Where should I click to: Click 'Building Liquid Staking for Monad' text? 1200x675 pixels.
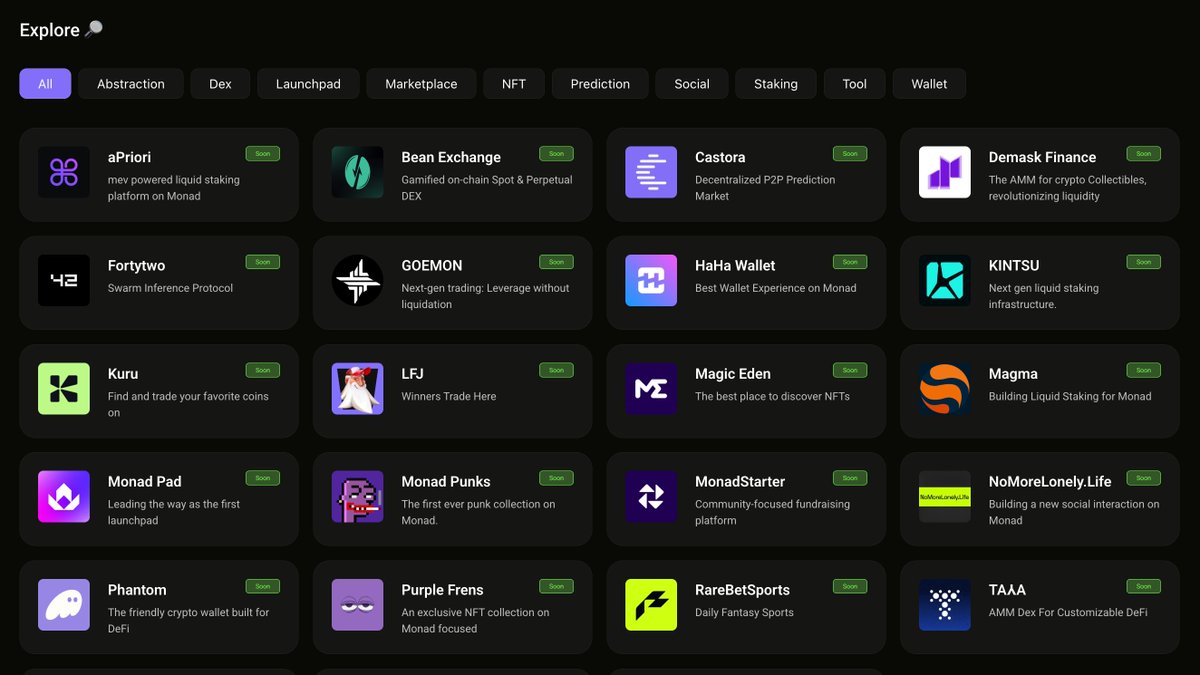tap(1070, 396)
